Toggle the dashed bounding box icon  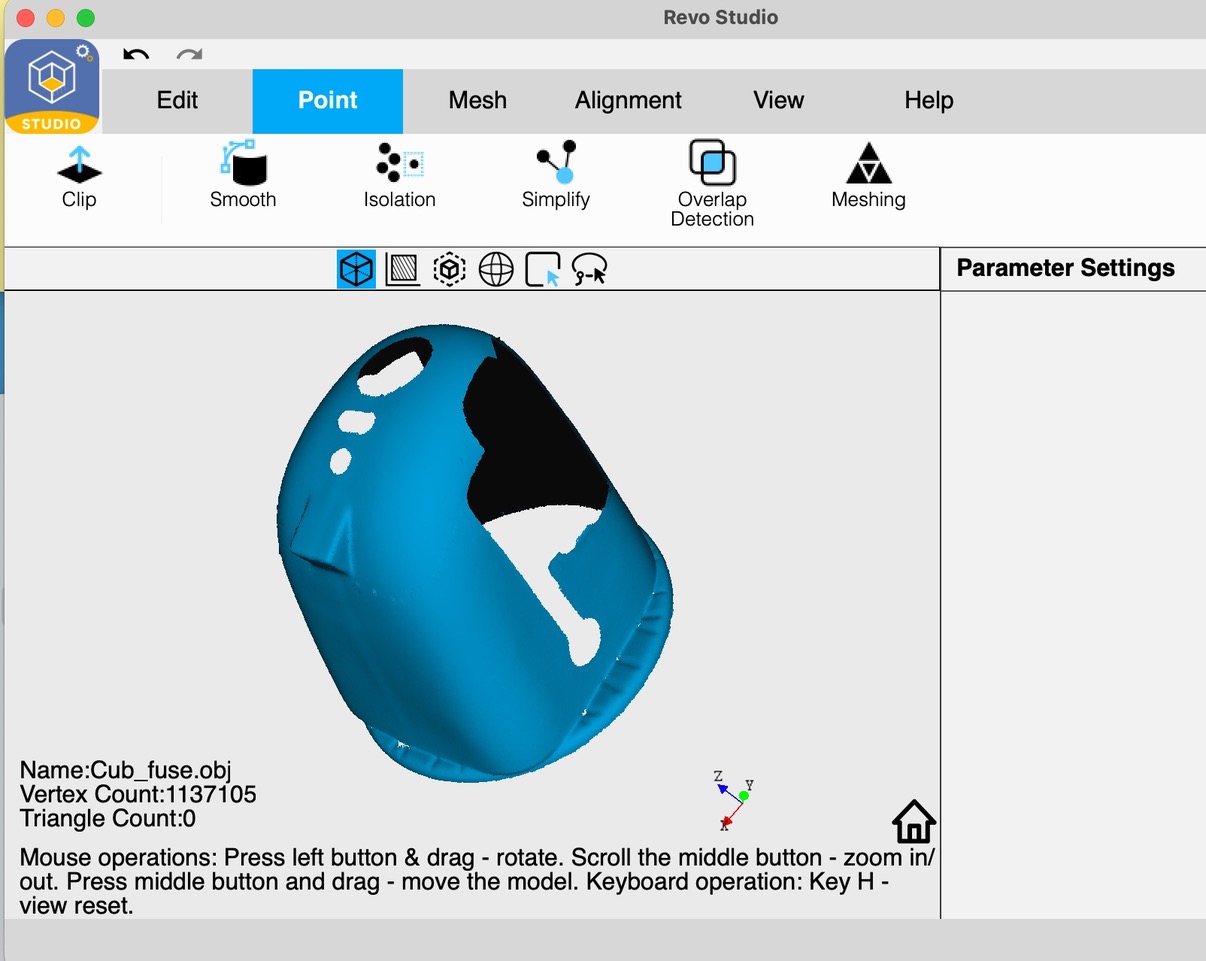[449, 269]
